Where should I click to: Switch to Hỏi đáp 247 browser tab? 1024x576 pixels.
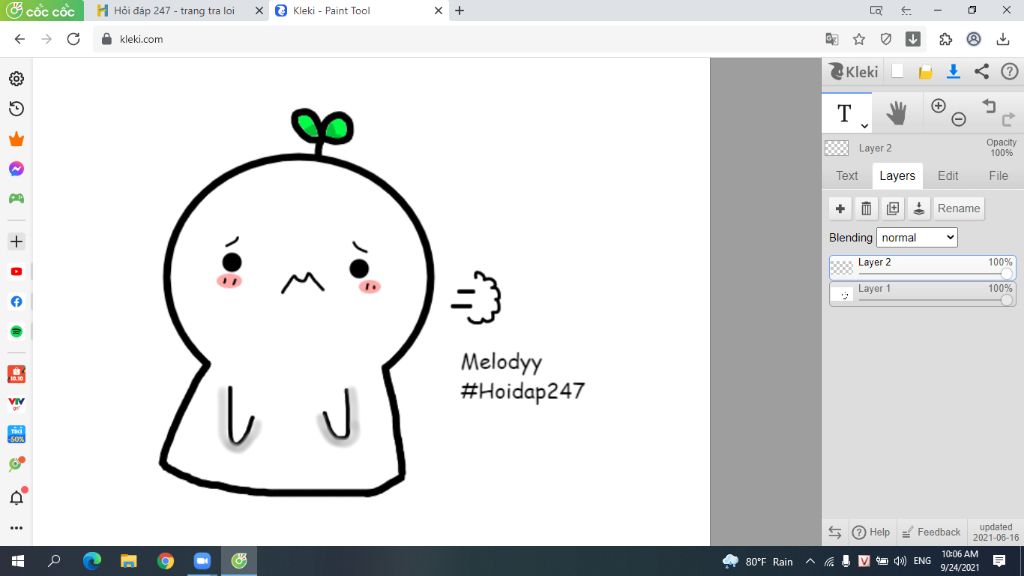pyautogui.click(x=173, y=10)
